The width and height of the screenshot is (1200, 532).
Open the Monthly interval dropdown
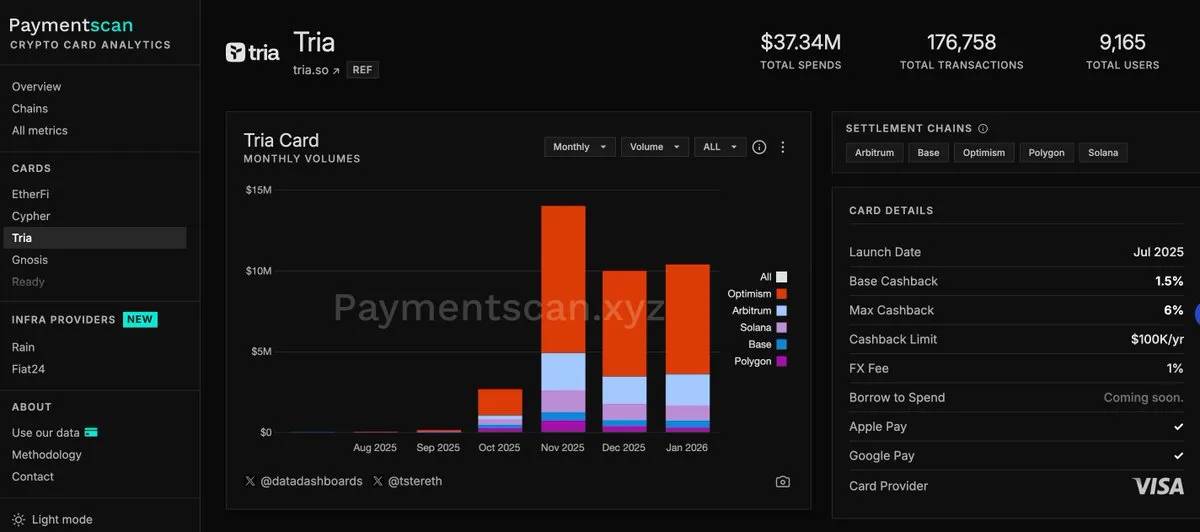pyautogui.click(x=579, y=147)
